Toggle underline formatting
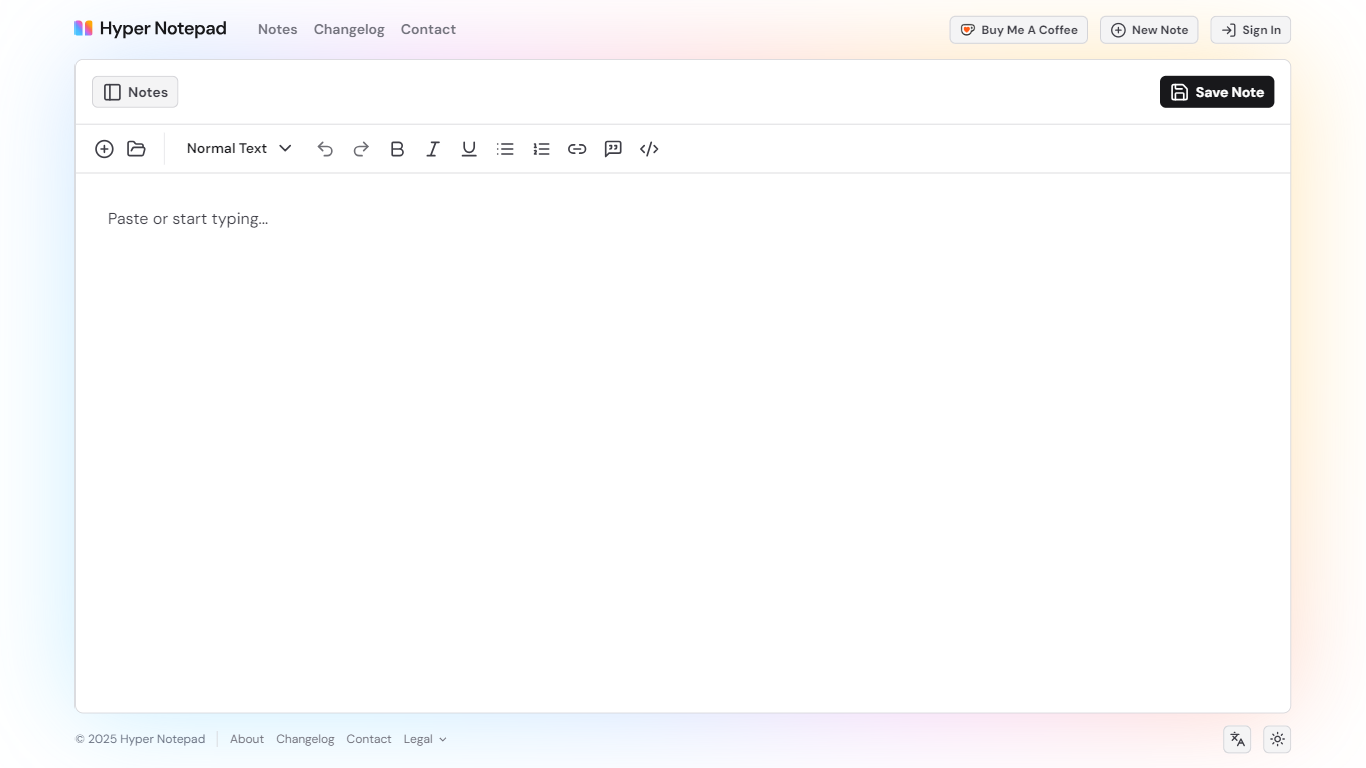1366x768 pixels. (469, 148)
